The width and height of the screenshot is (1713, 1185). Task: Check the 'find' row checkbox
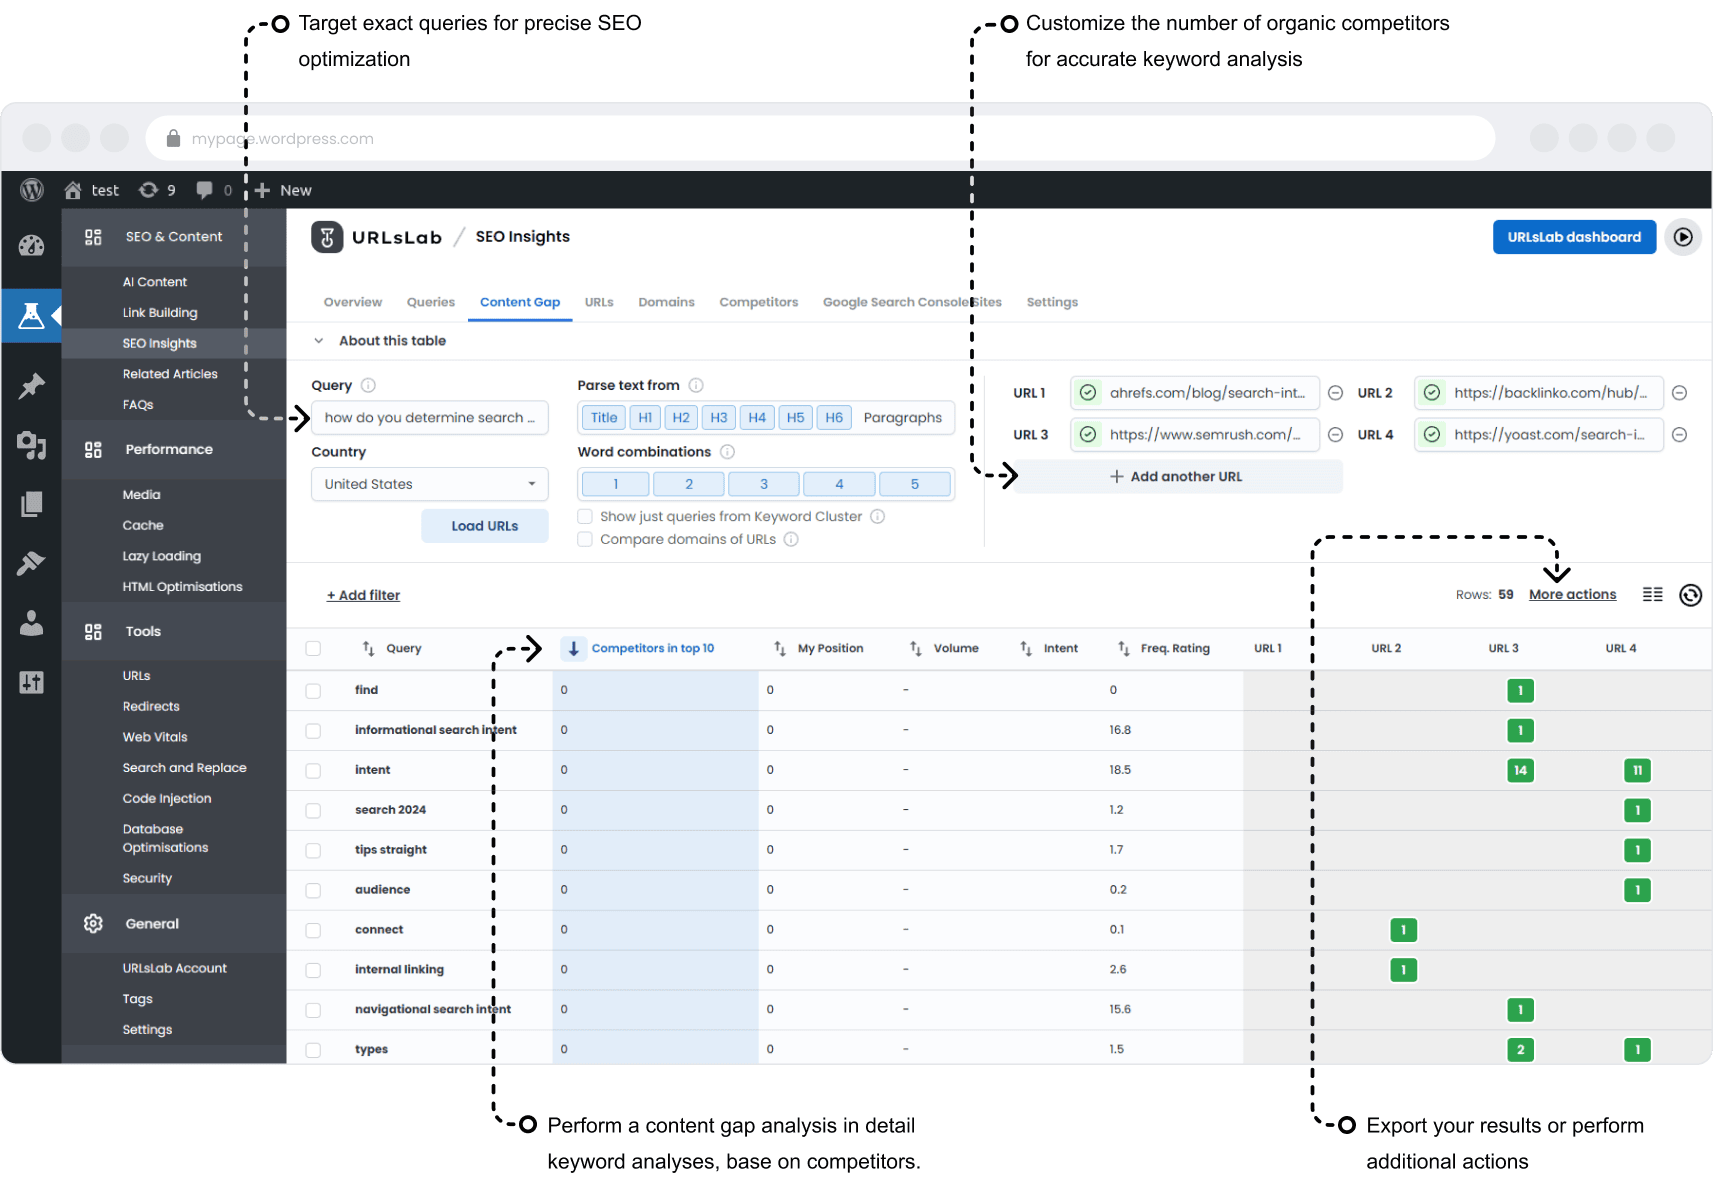click(x=313, y=690)
